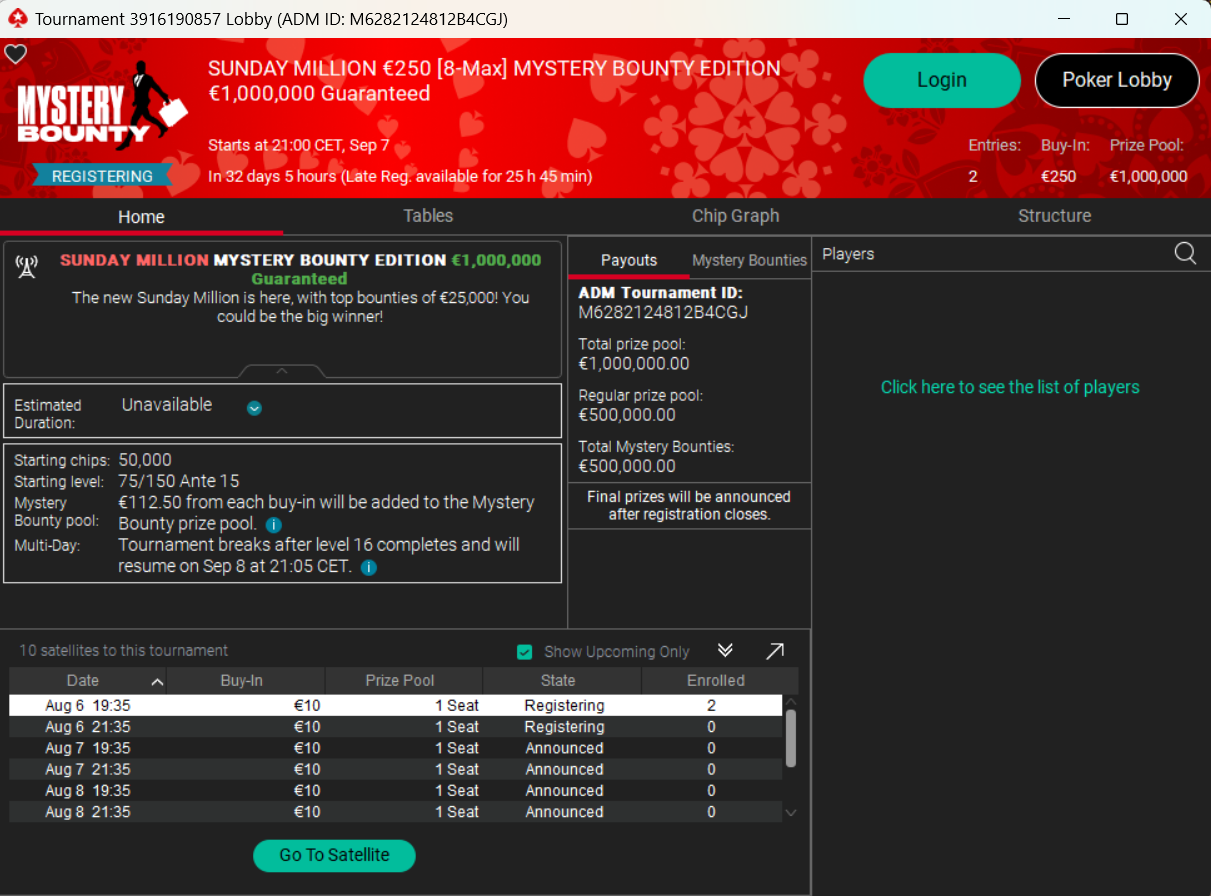Viewport: 1211px width, 896px height.
Task: Select satellite row Aug 6 21:35
Action: (396, 727)
